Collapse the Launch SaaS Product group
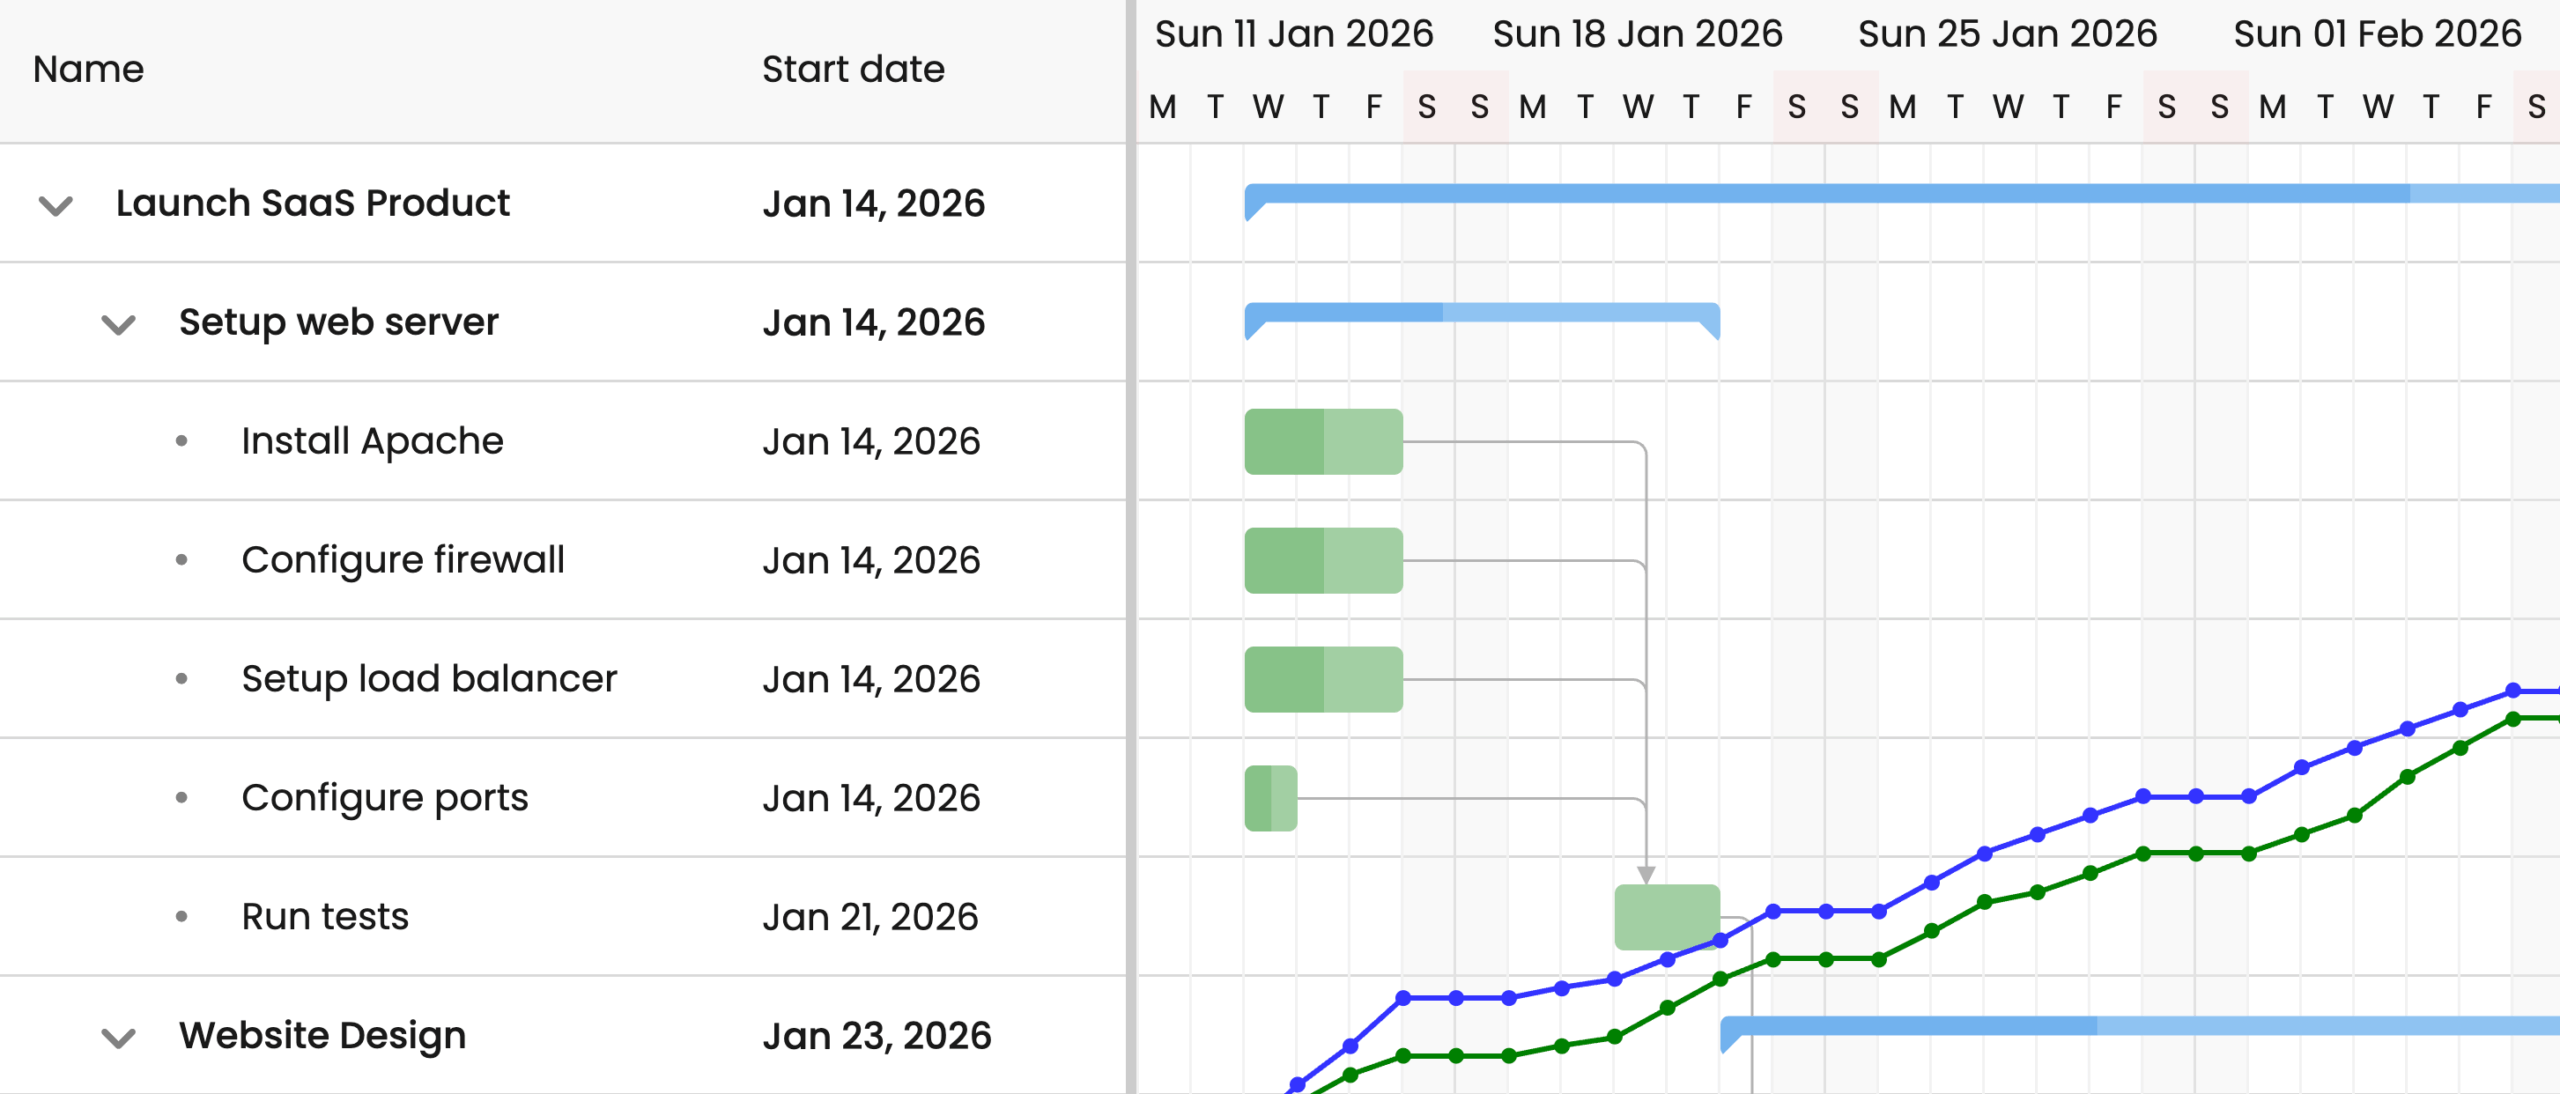This screenshot has height=1094, width=2560. pos(55,204)
